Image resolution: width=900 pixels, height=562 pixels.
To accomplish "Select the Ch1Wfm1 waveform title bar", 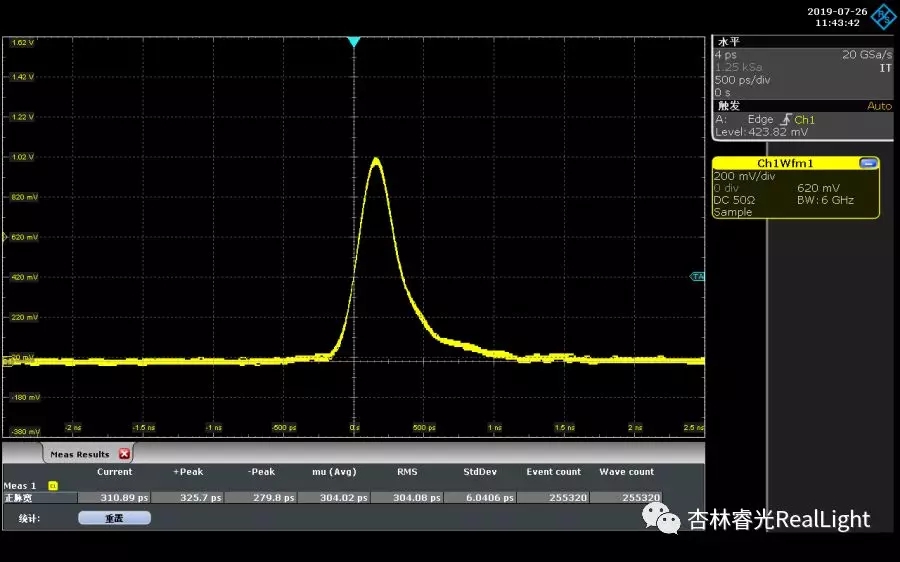I will [785, 163].
